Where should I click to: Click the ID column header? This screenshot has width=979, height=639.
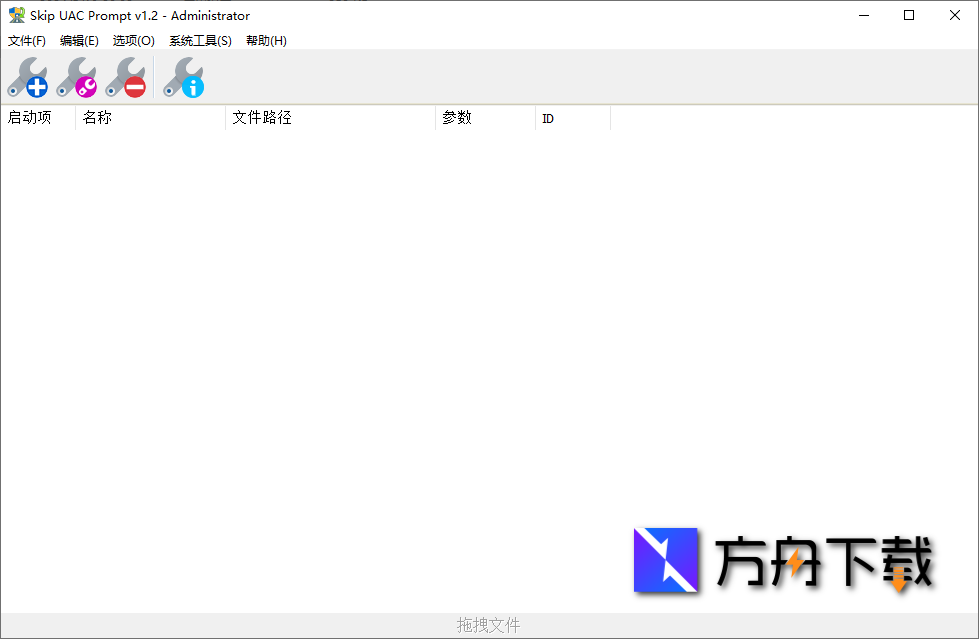[547, 118]
